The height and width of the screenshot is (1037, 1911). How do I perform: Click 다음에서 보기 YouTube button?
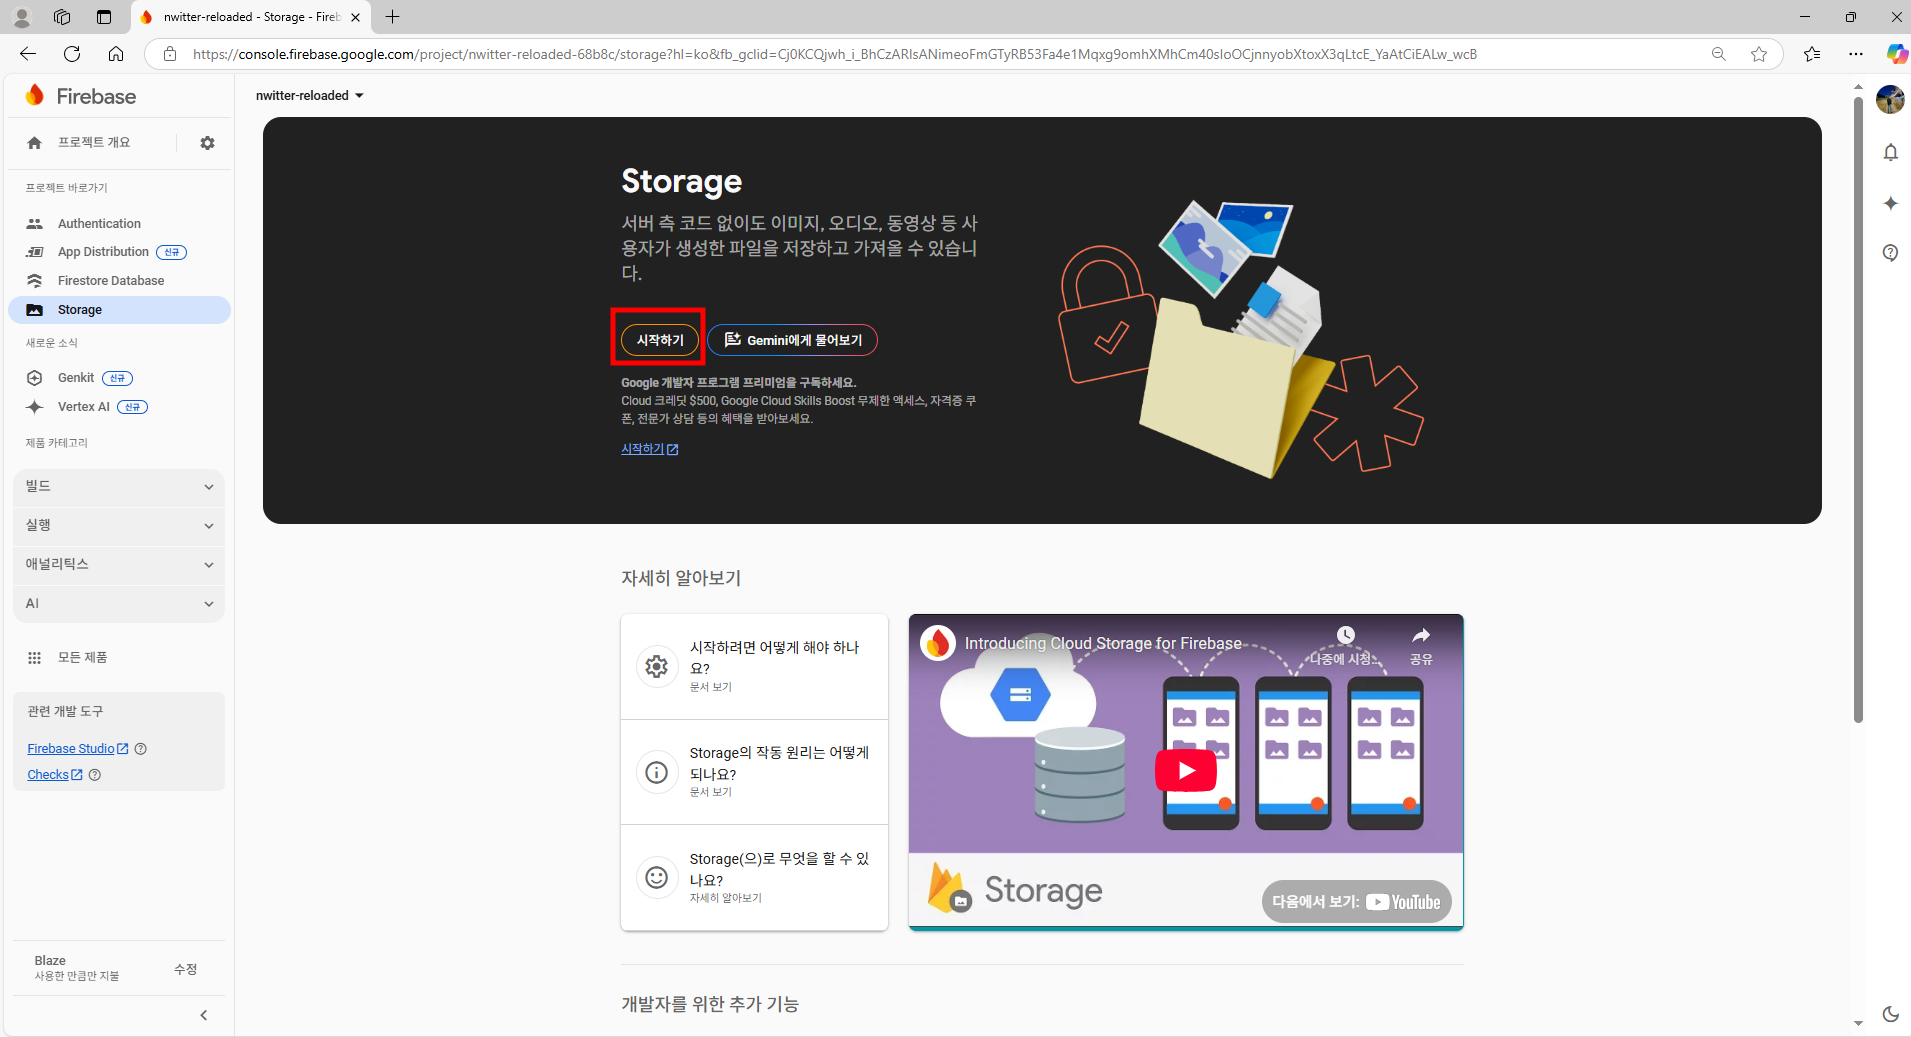pyautogui.click(x=1356, y=902)
